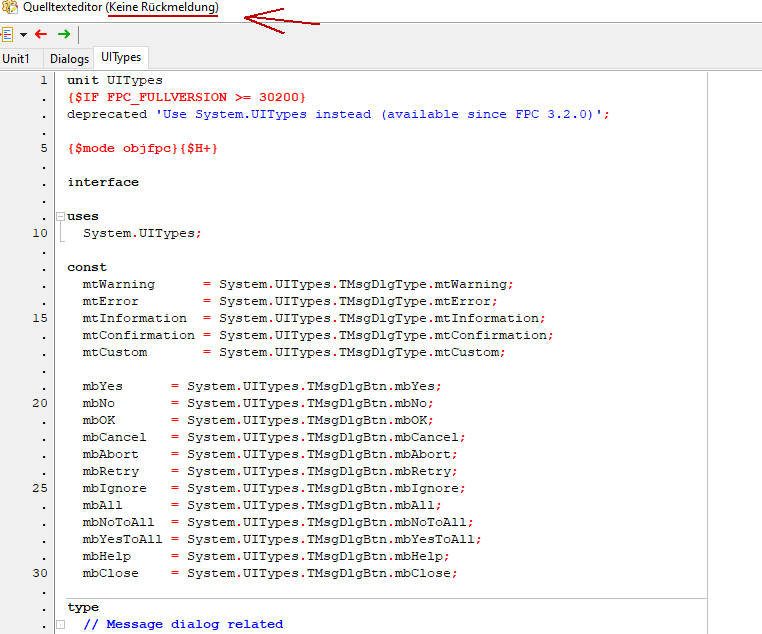Click 'System.UITypes.TMsgDlgType.mtCustom;' value
Screen dimensions: 762x634
point(363,352)
